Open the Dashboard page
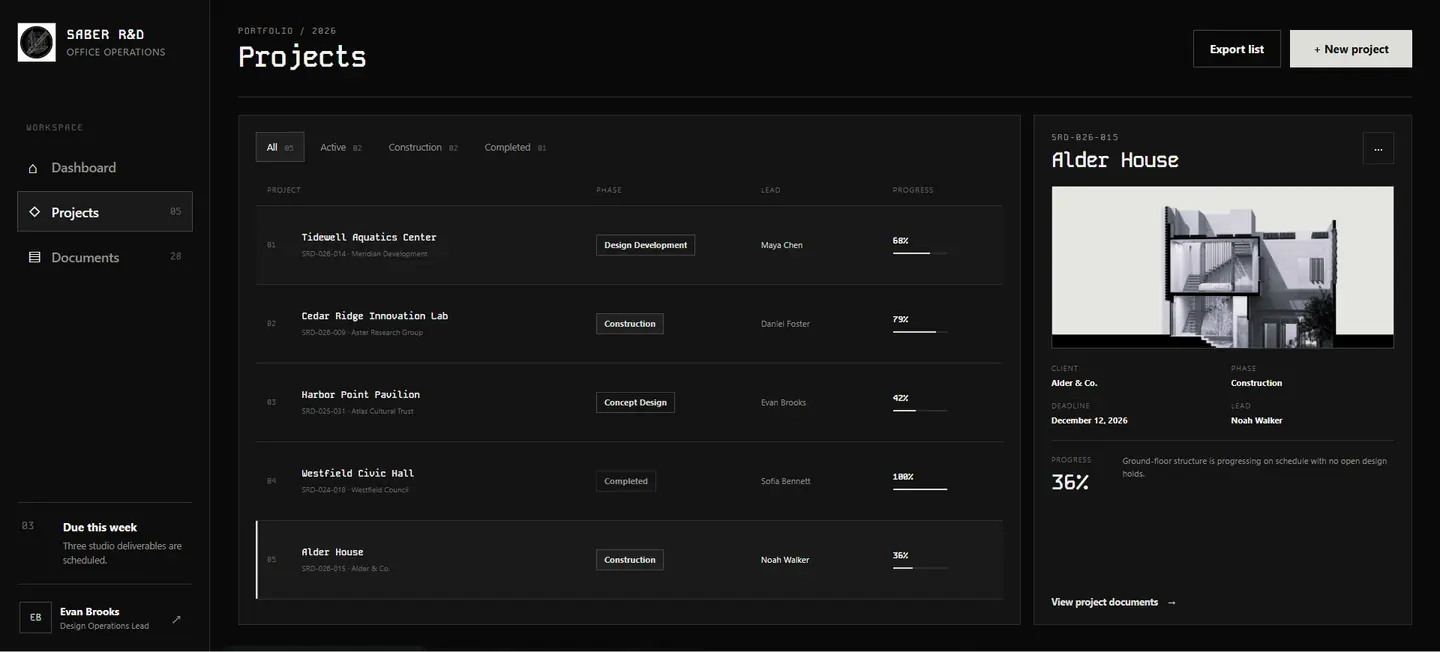The width and height of the screenshot is (1440, 652). click(x=105, y=168)
